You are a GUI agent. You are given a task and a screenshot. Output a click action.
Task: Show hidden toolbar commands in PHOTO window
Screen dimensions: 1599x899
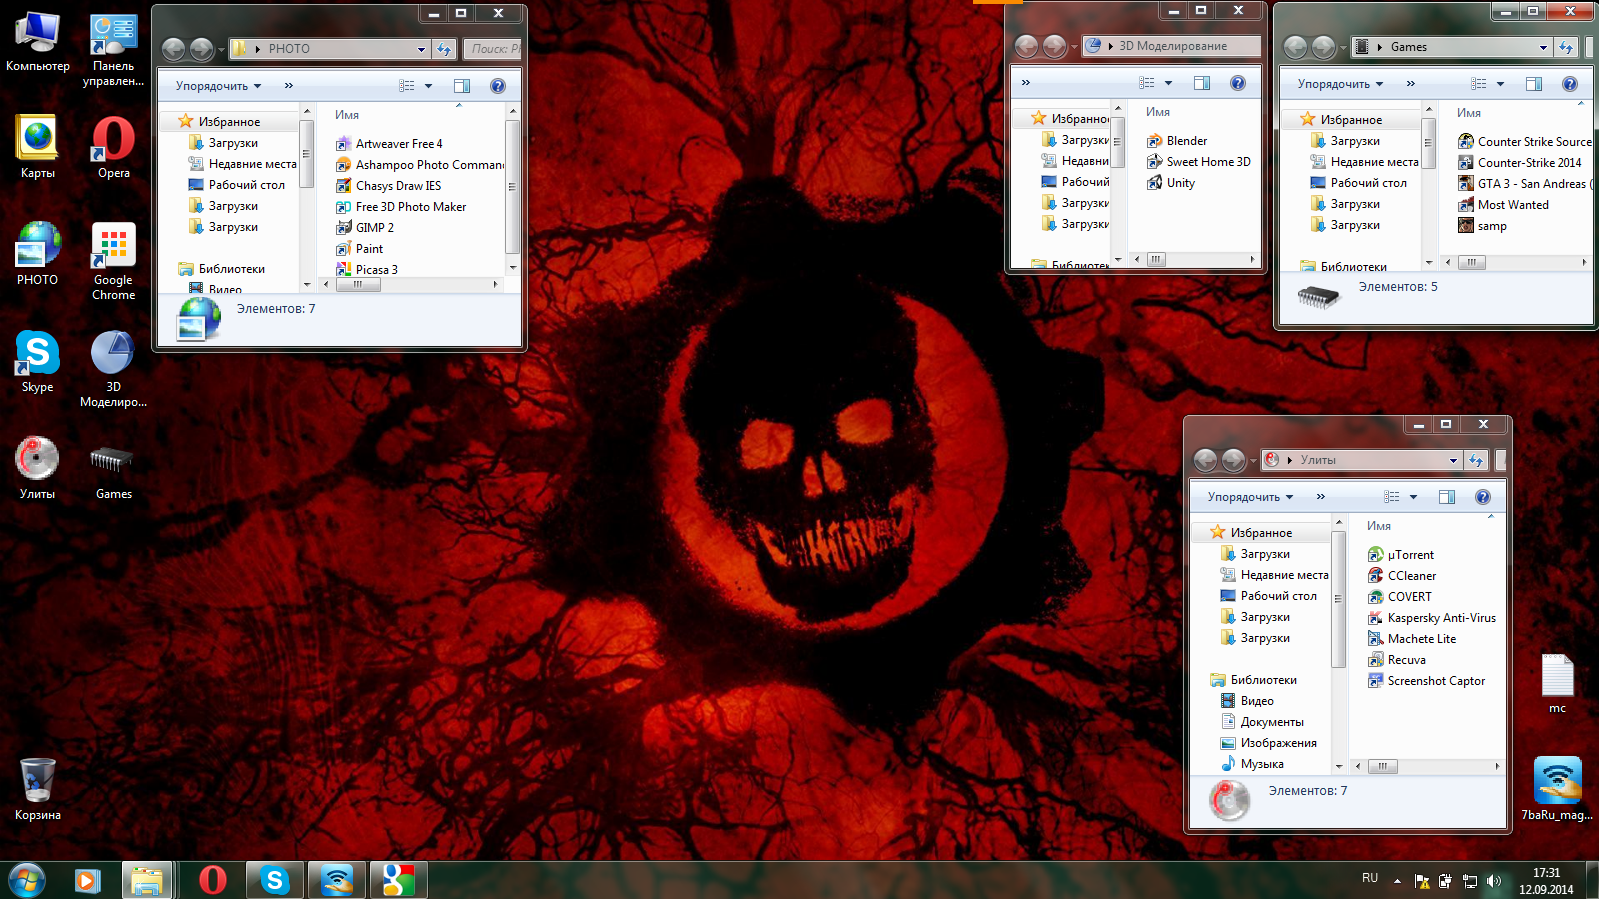(288, 86)
